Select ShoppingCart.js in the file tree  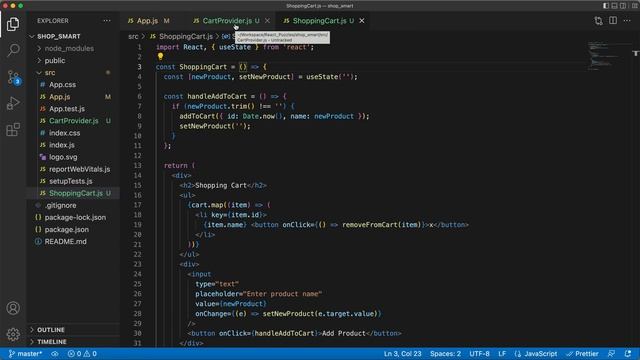pyautogui.click(x=76, y=193)
